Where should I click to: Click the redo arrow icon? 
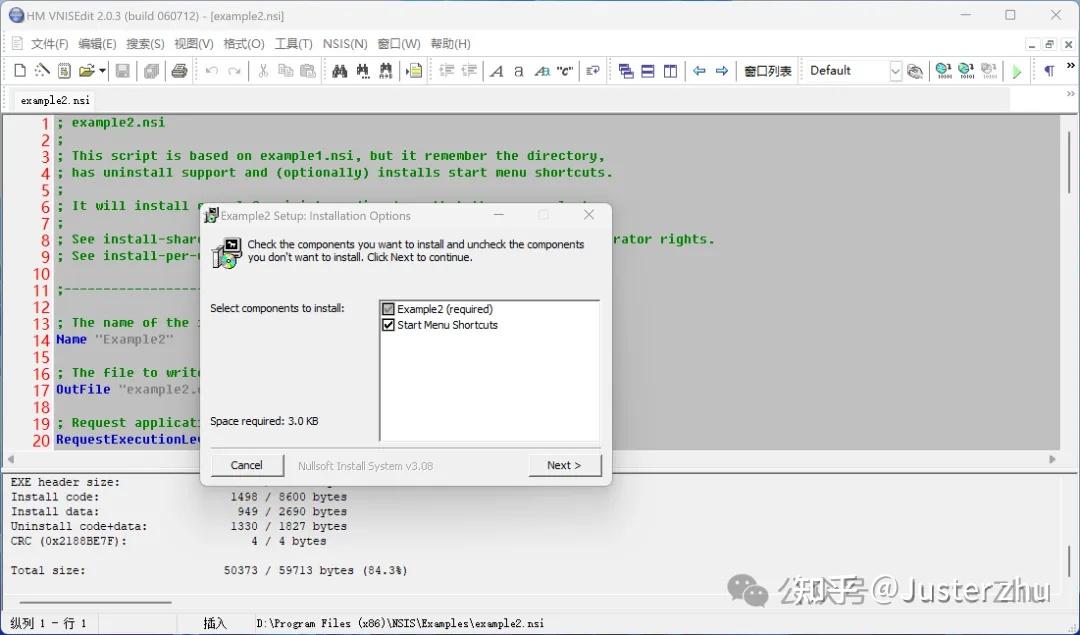click(234, 71)
